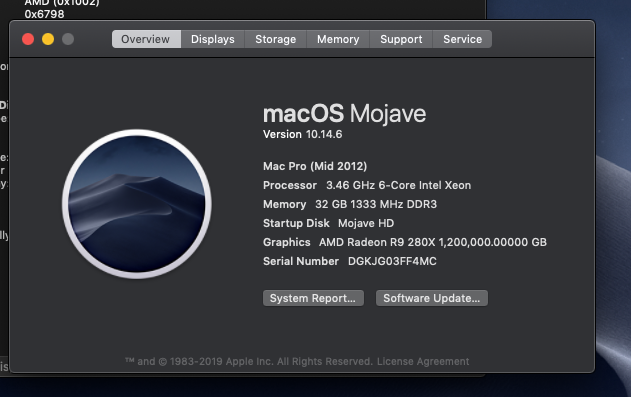The height and width of the screenshot is (397, 631).
Task: Launch Software Update
Action: pos(431,298)
